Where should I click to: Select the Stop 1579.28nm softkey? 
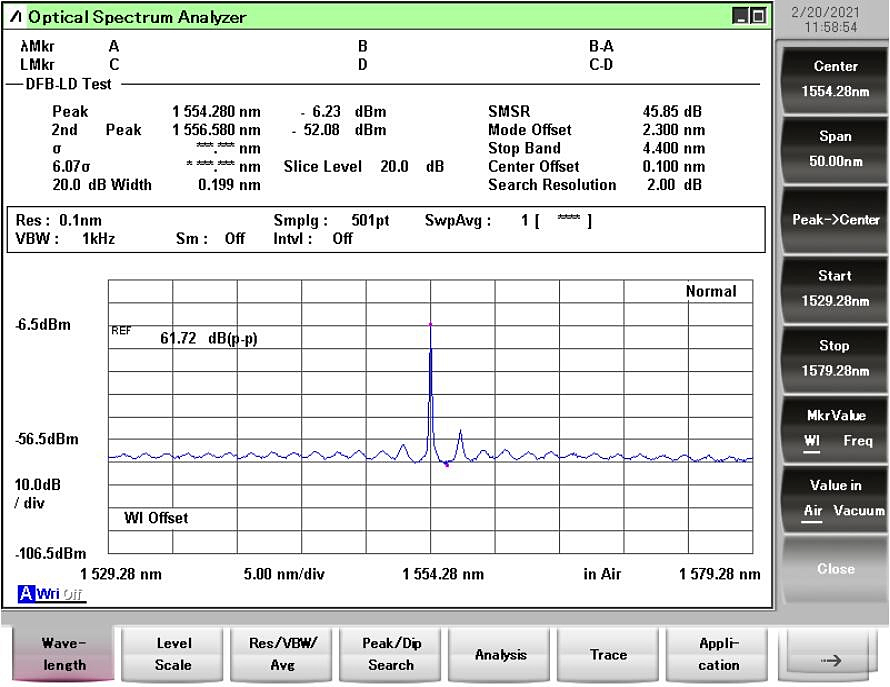pos(834,358)
